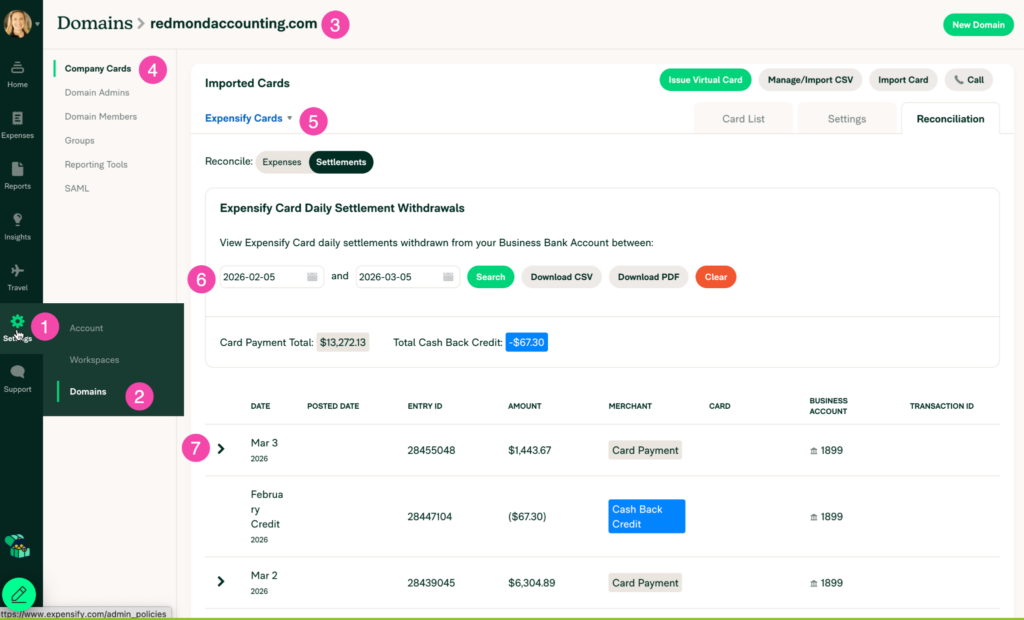Open Domain Members in the domain menu
The width and height of the screenshot is (1024, 620).
click(x=101, y=116)
